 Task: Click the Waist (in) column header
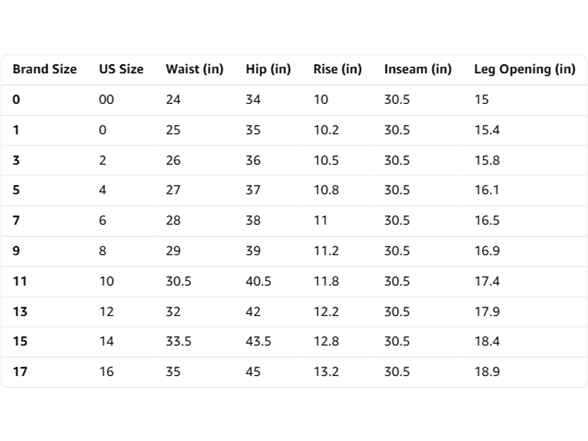195,69
